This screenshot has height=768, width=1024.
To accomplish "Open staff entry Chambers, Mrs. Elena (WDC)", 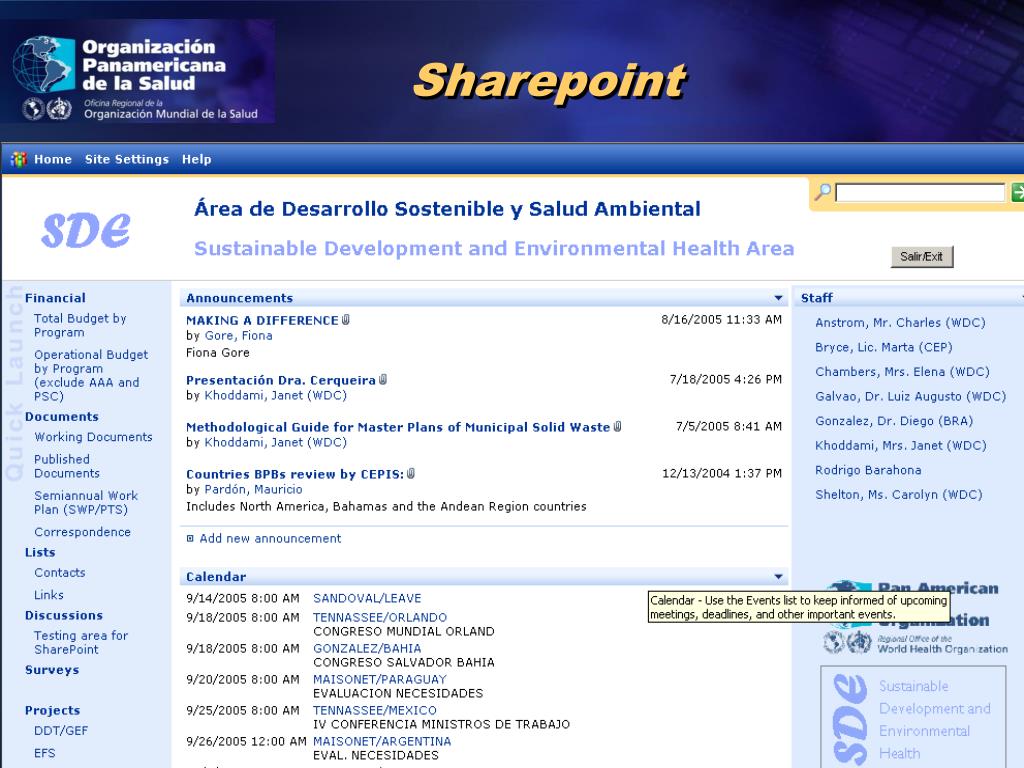I will pyautogui.click(x=902, y=372).
